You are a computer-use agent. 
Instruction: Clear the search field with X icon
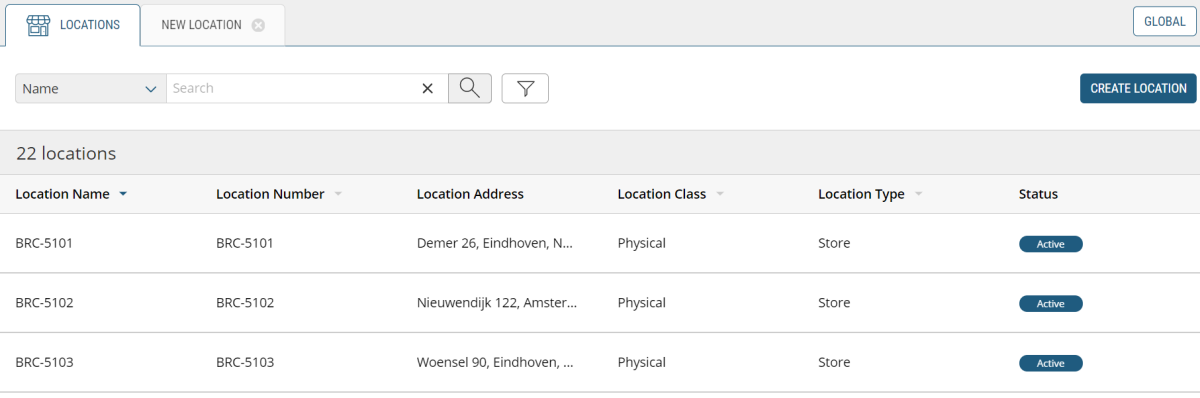click(427, 88)
